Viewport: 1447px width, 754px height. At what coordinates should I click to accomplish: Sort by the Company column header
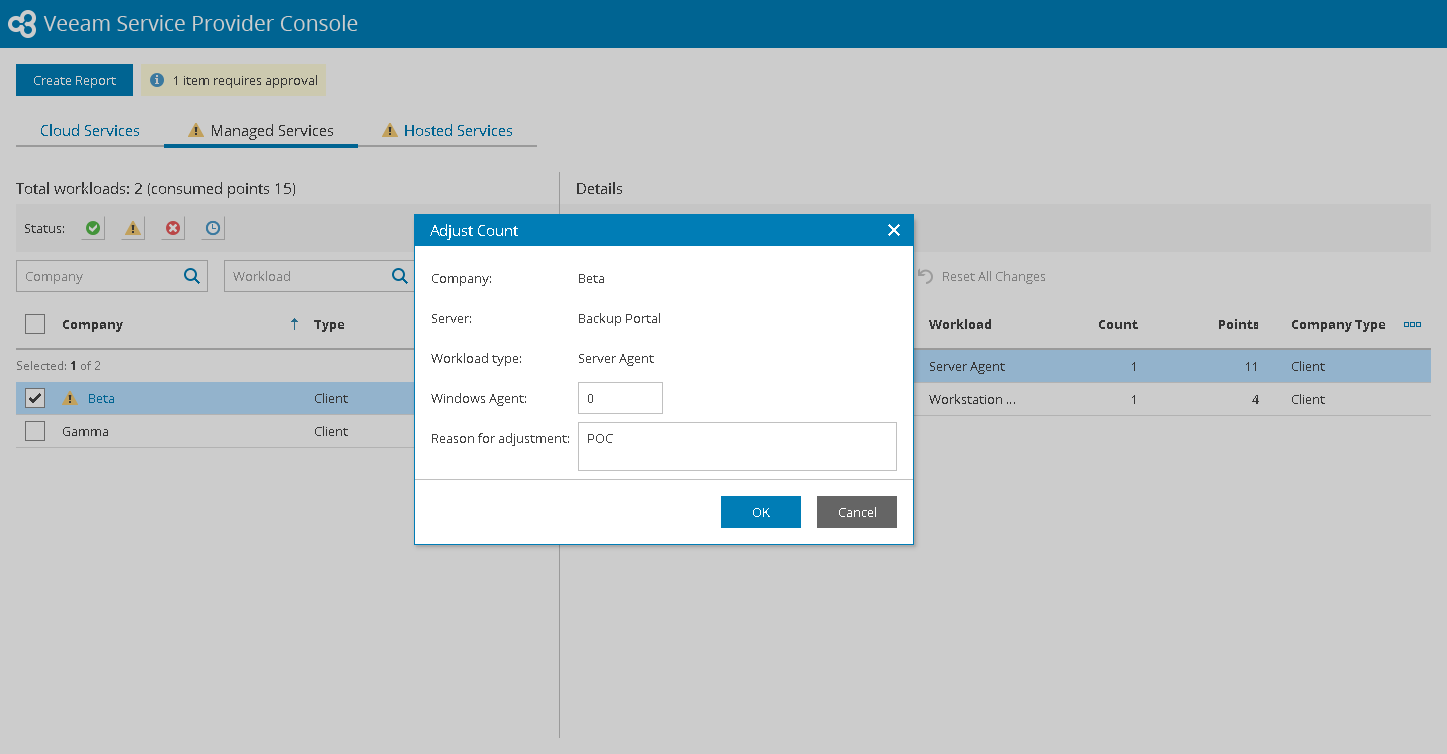[92, 324]
